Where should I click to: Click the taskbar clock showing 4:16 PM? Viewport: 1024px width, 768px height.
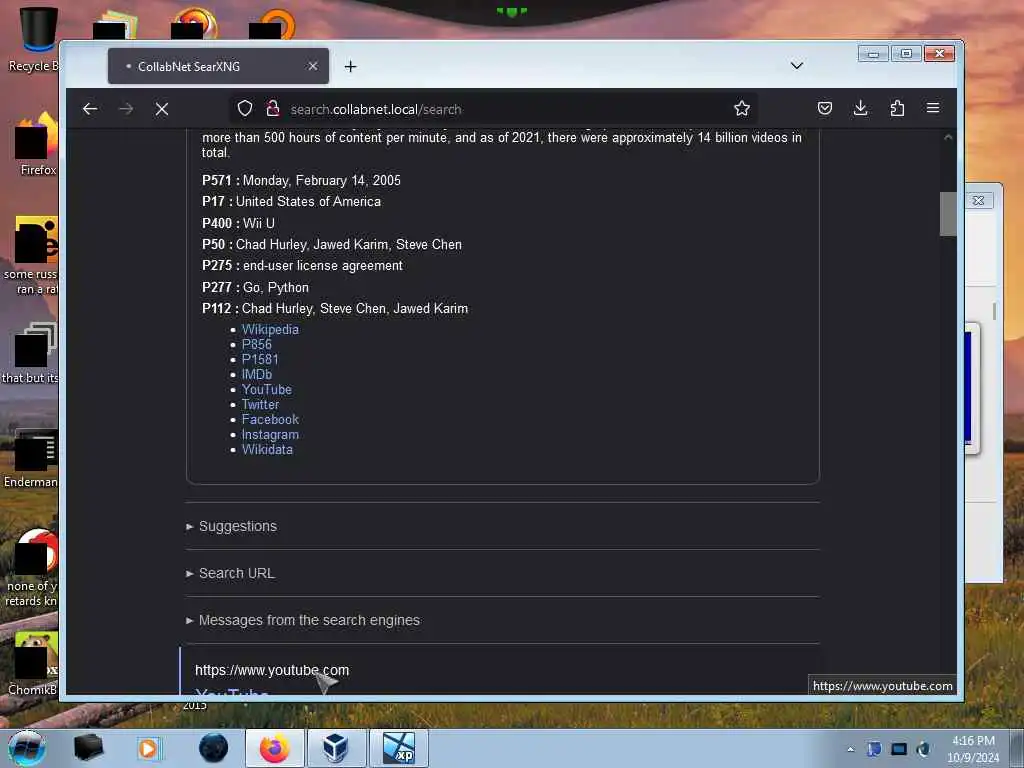point(973,748)
